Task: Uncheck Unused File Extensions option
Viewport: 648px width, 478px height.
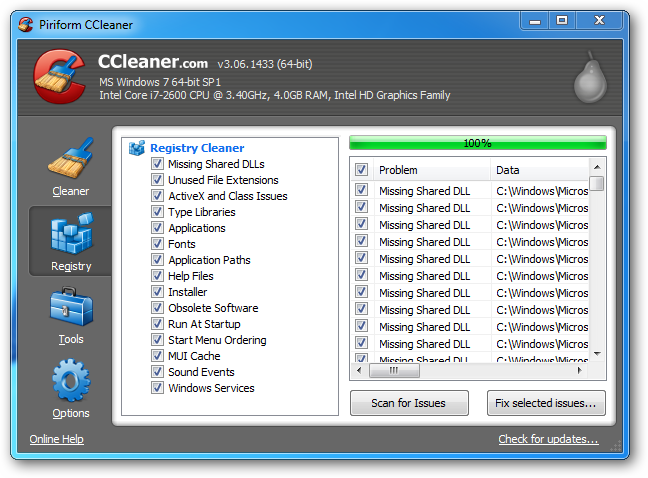Action: coord(157,180)
